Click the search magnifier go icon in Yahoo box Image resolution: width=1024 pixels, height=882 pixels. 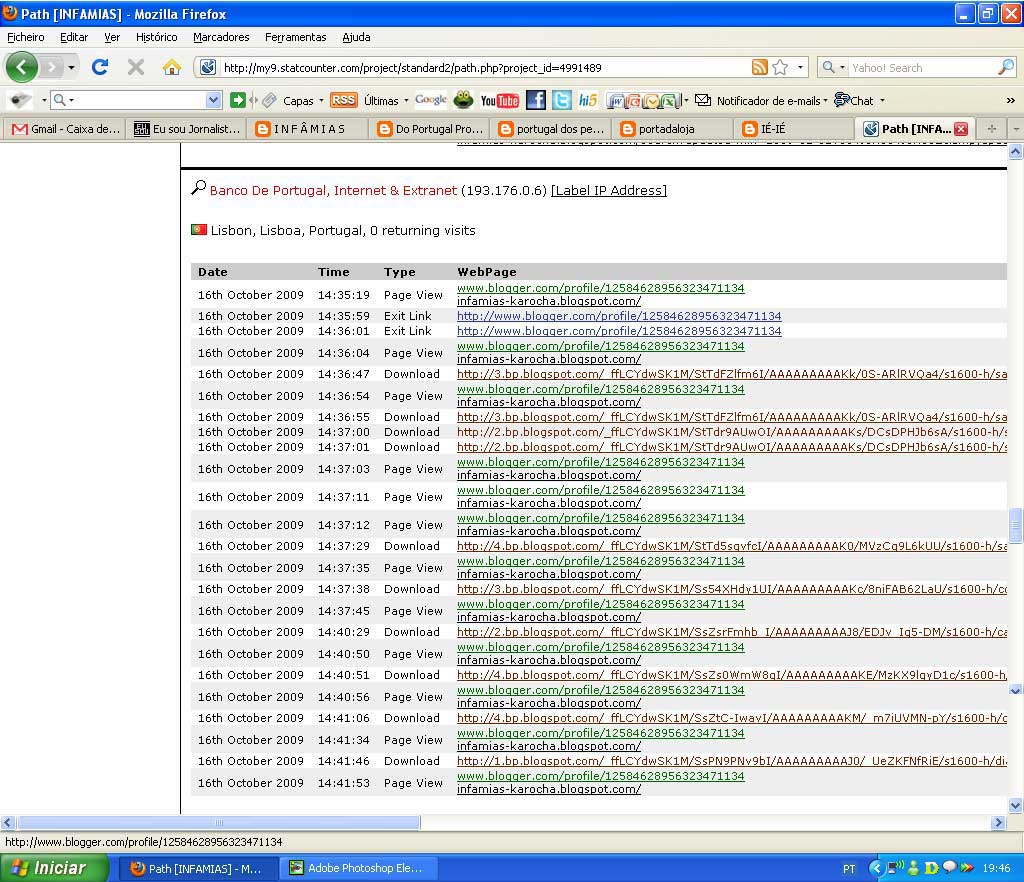[x=1006, y=67]
